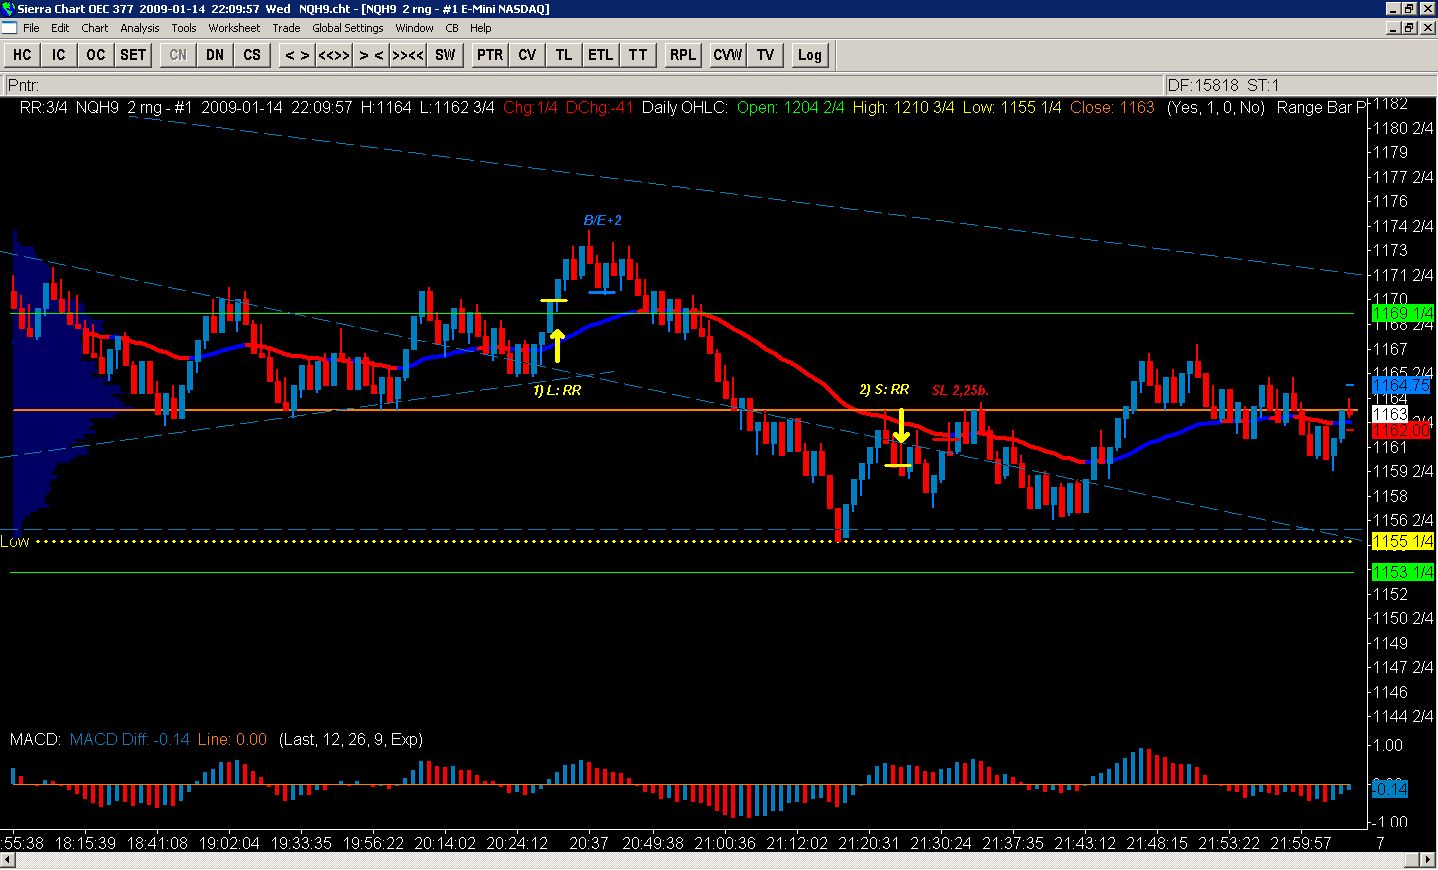The height and width of the screenshot is (870, 1438).
Task: Click the TV toolbar button
Action: pos(765,55)
